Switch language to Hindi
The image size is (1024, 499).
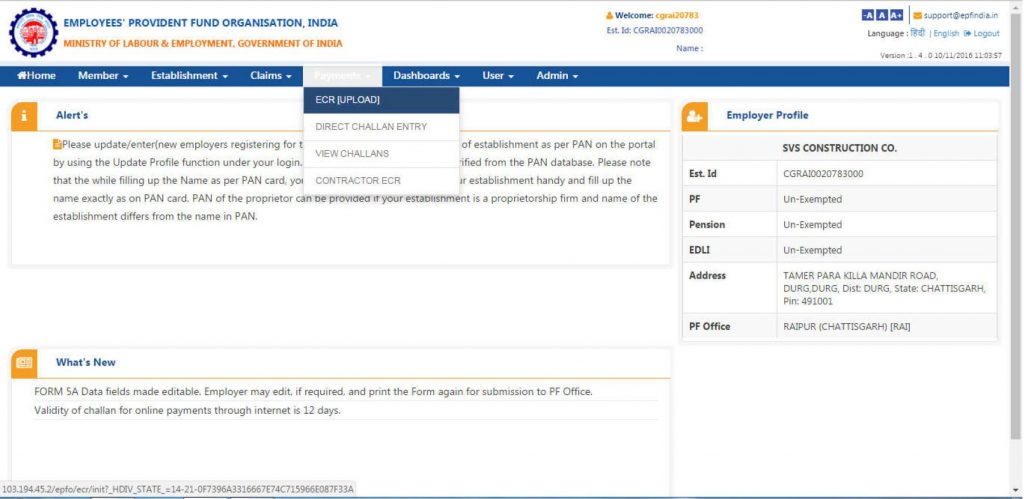[x=918, y=33]
